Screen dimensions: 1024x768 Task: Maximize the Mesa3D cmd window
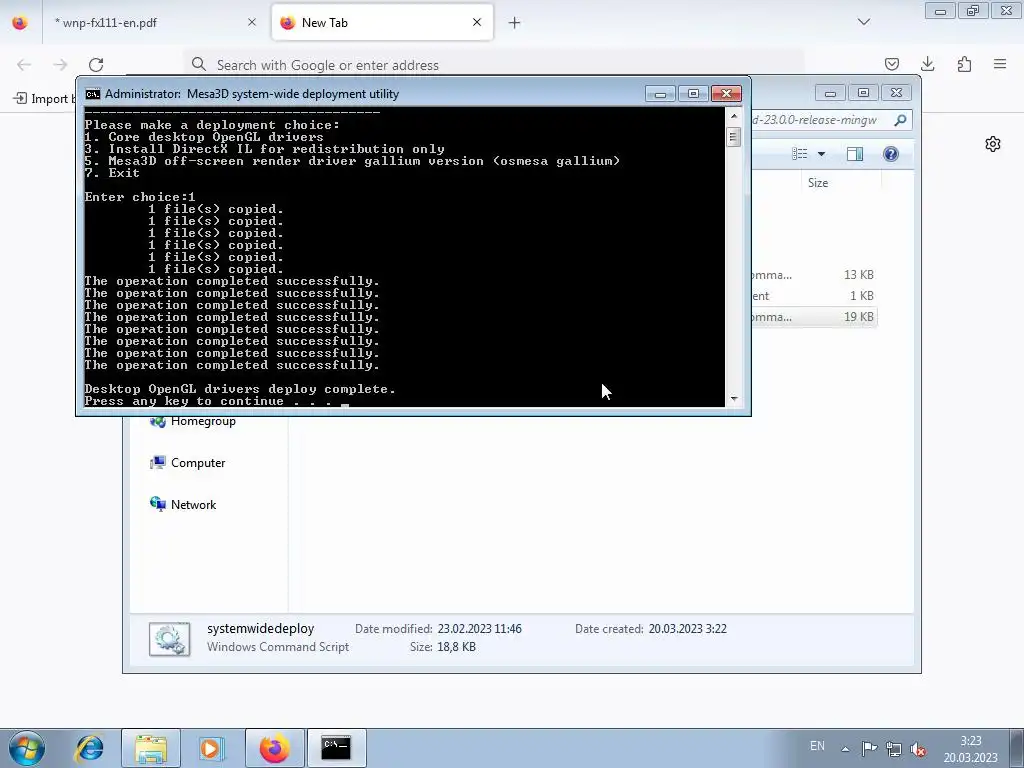[694, 94]
